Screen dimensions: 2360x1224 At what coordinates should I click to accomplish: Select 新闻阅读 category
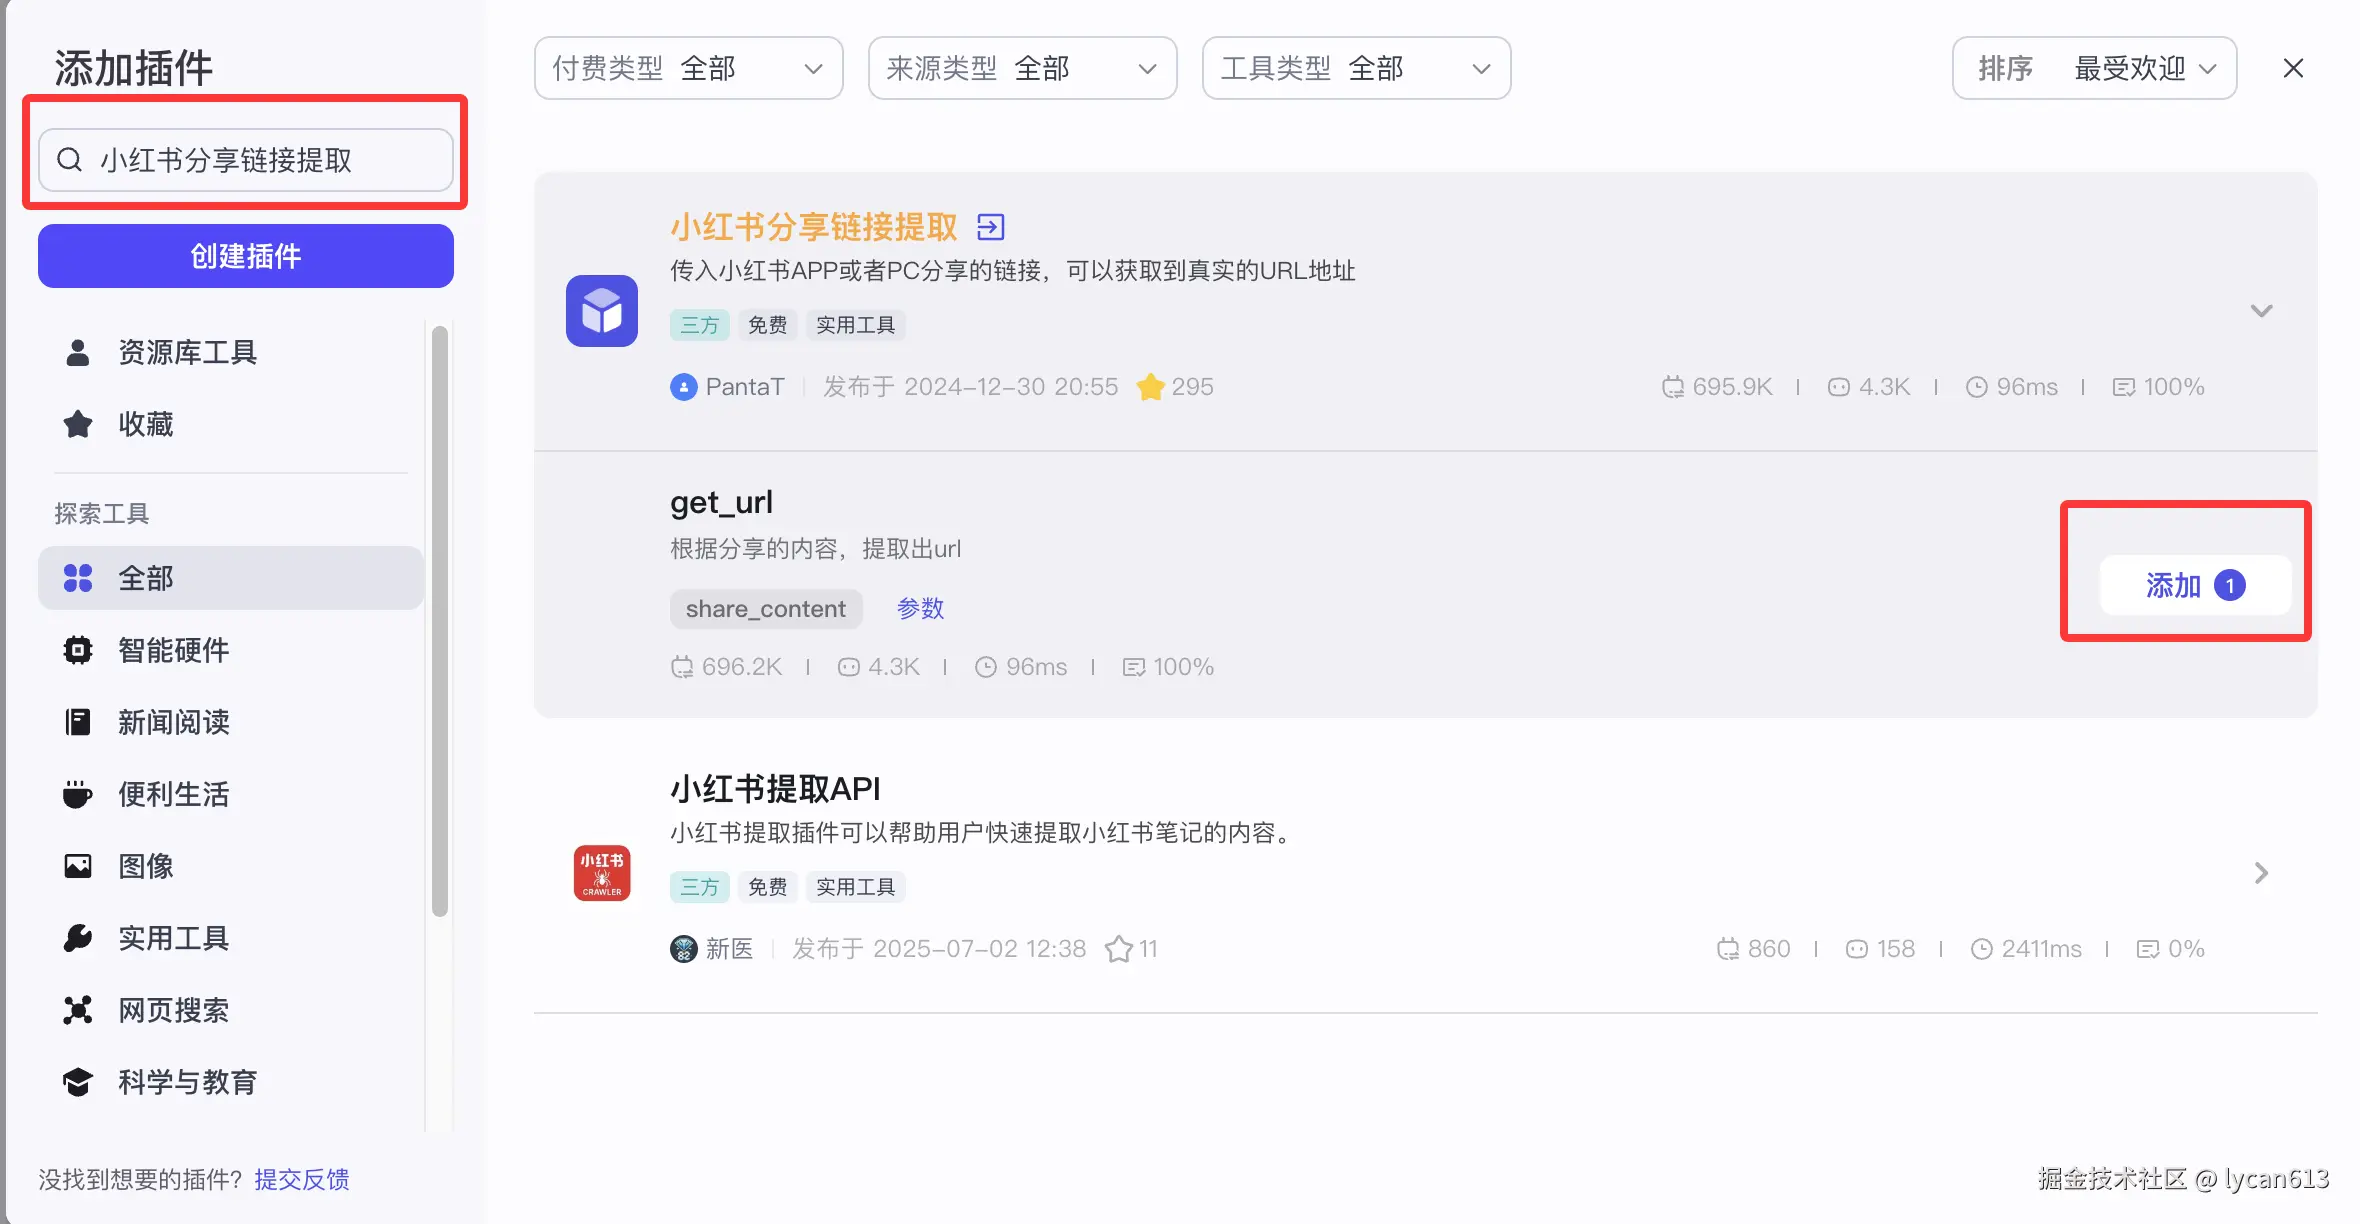173,722
